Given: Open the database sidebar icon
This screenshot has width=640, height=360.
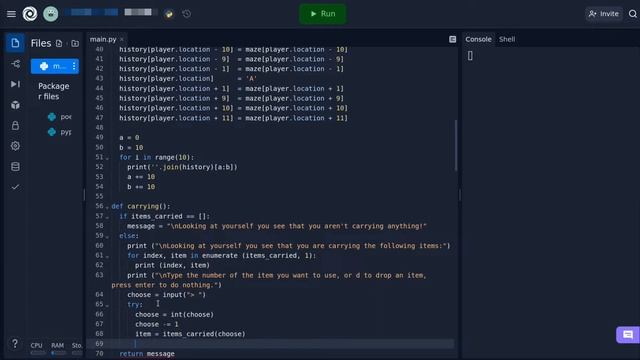Looking at the screenshot, I should click(x=15, y=167).
